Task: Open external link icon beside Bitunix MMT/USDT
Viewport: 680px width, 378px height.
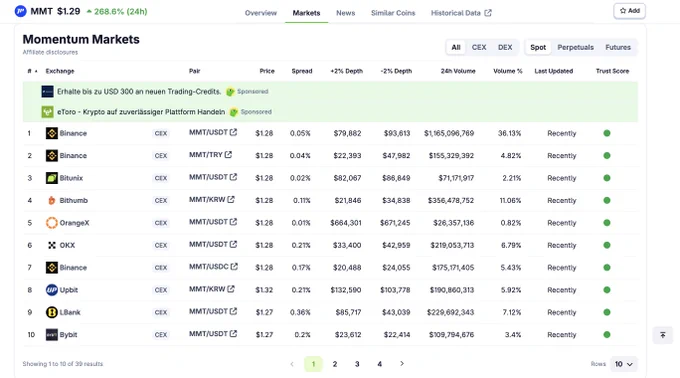Action: 233,177
